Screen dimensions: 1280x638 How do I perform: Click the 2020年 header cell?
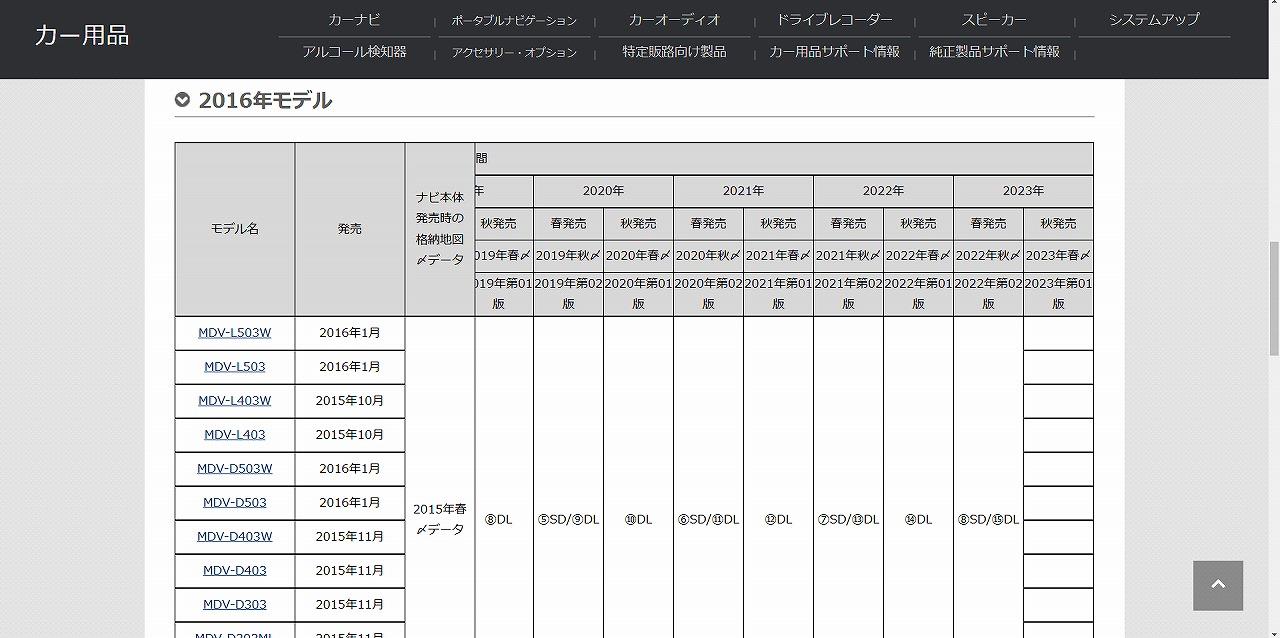point(603,191)
